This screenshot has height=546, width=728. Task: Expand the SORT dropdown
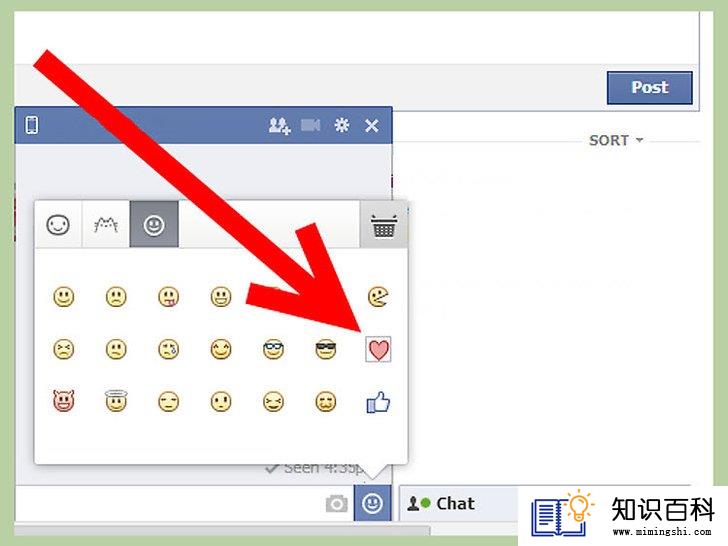[616, 140]
